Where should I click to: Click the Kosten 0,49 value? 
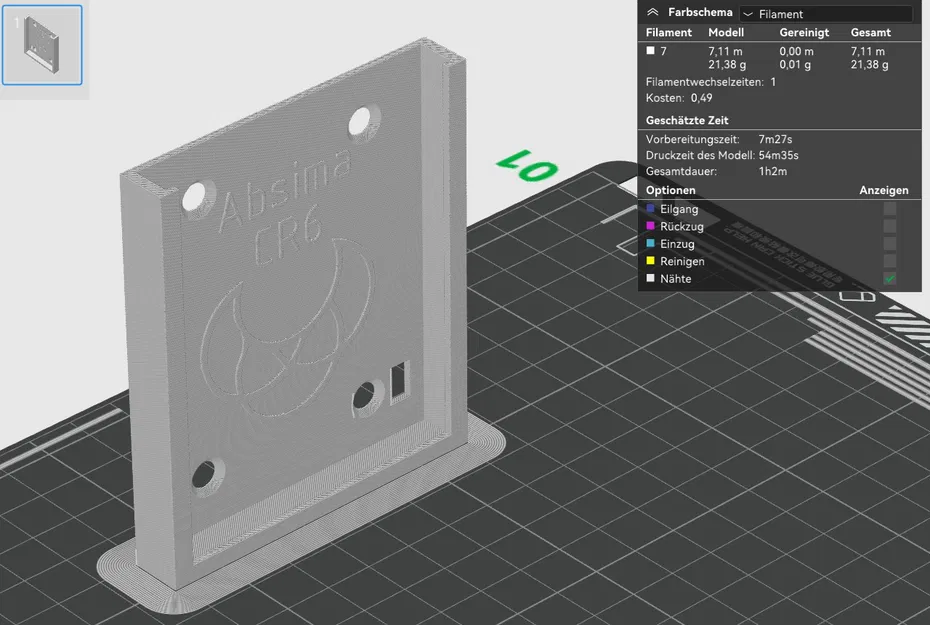click(x=702, y=98)
